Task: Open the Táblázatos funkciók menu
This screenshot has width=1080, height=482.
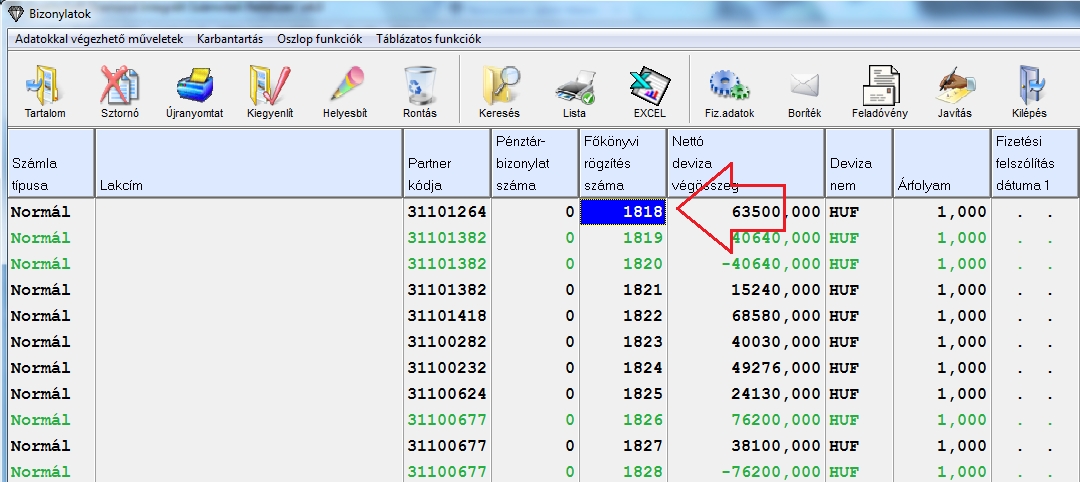Action: (x=428, y=39)
